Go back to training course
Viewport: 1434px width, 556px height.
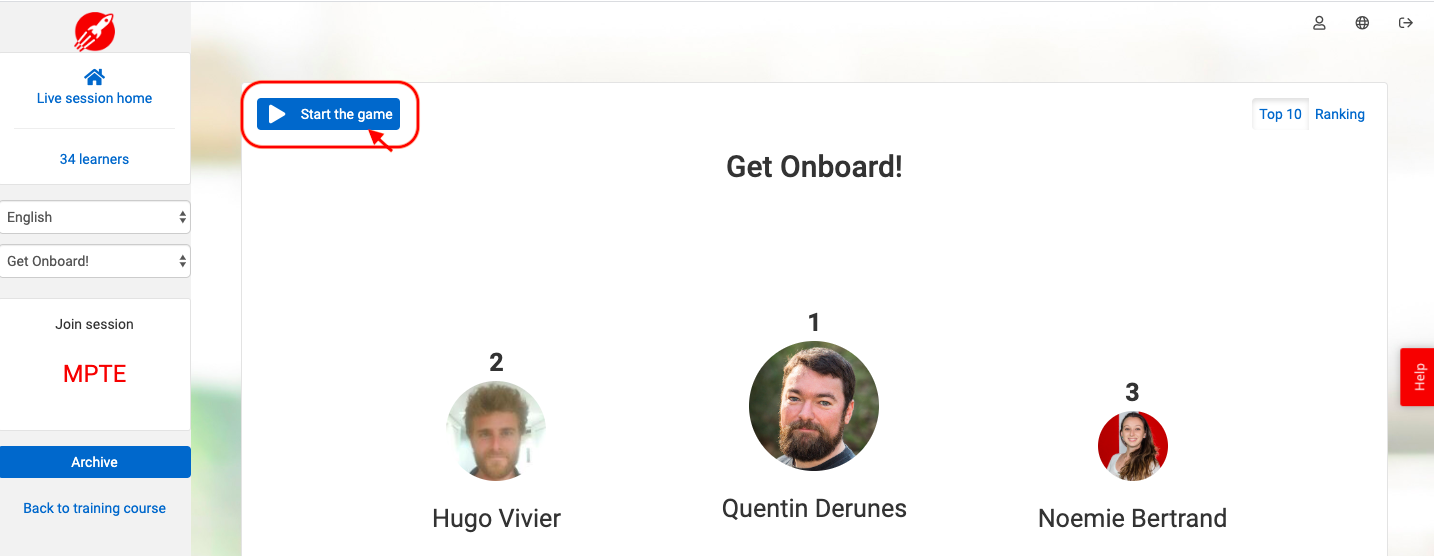click(94, 508)
